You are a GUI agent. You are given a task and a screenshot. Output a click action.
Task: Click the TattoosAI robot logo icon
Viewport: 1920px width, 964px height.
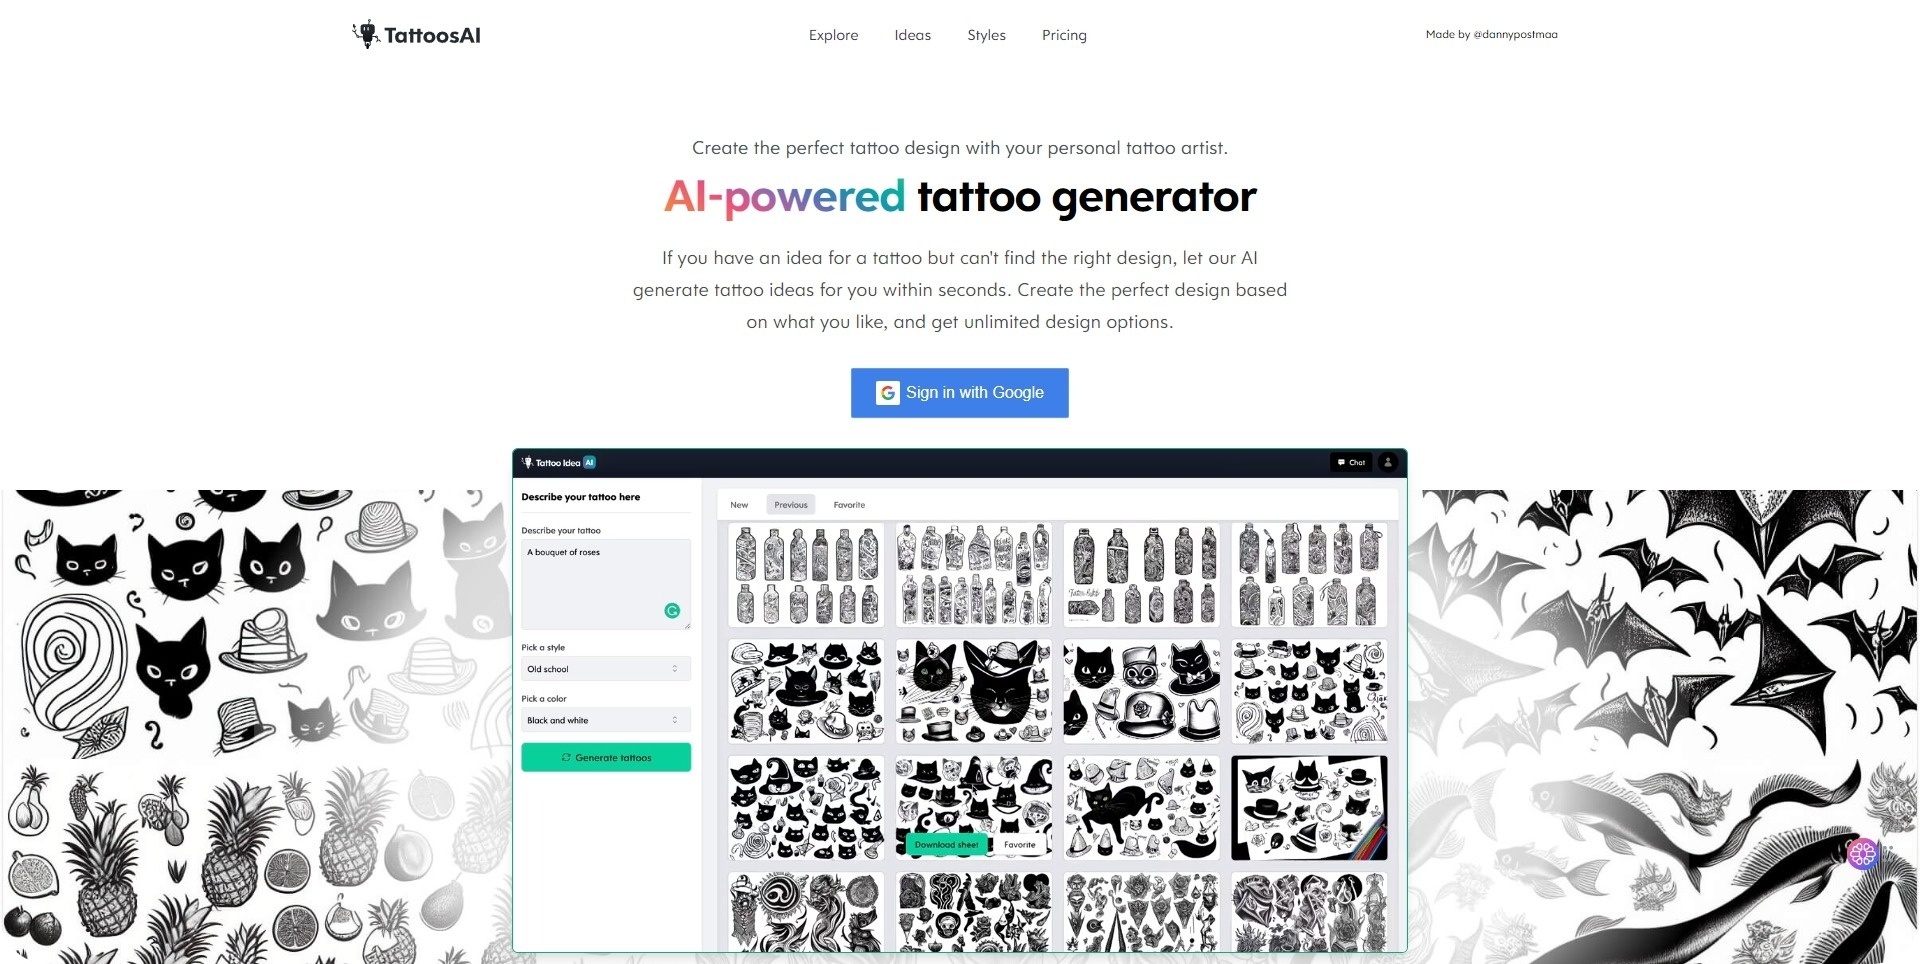(366, 34)
